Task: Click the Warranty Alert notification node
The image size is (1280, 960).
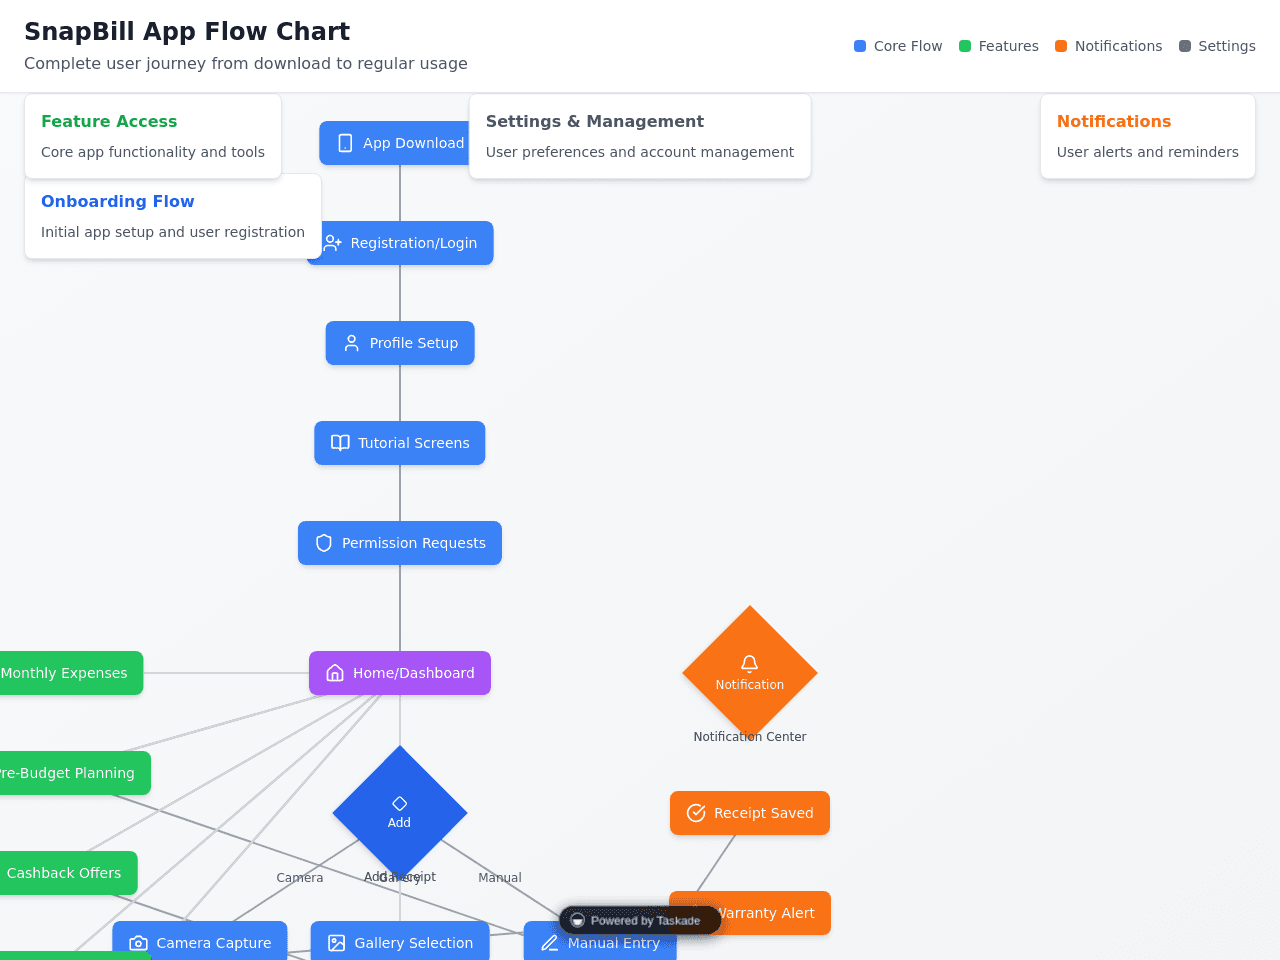Action: (x=750, y=913)
